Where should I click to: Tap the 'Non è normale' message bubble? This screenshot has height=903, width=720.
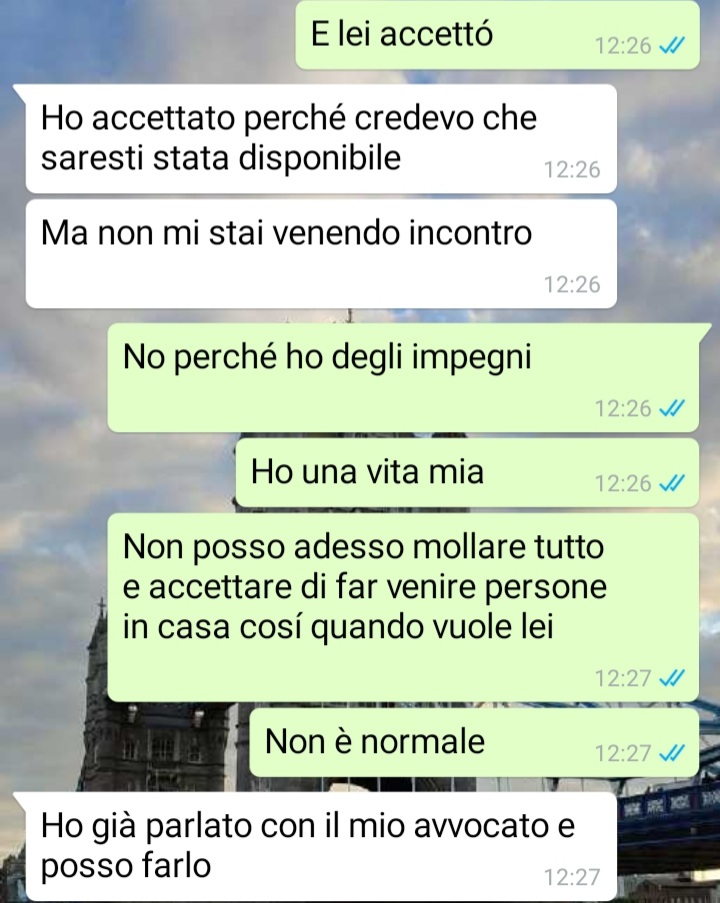474,742
